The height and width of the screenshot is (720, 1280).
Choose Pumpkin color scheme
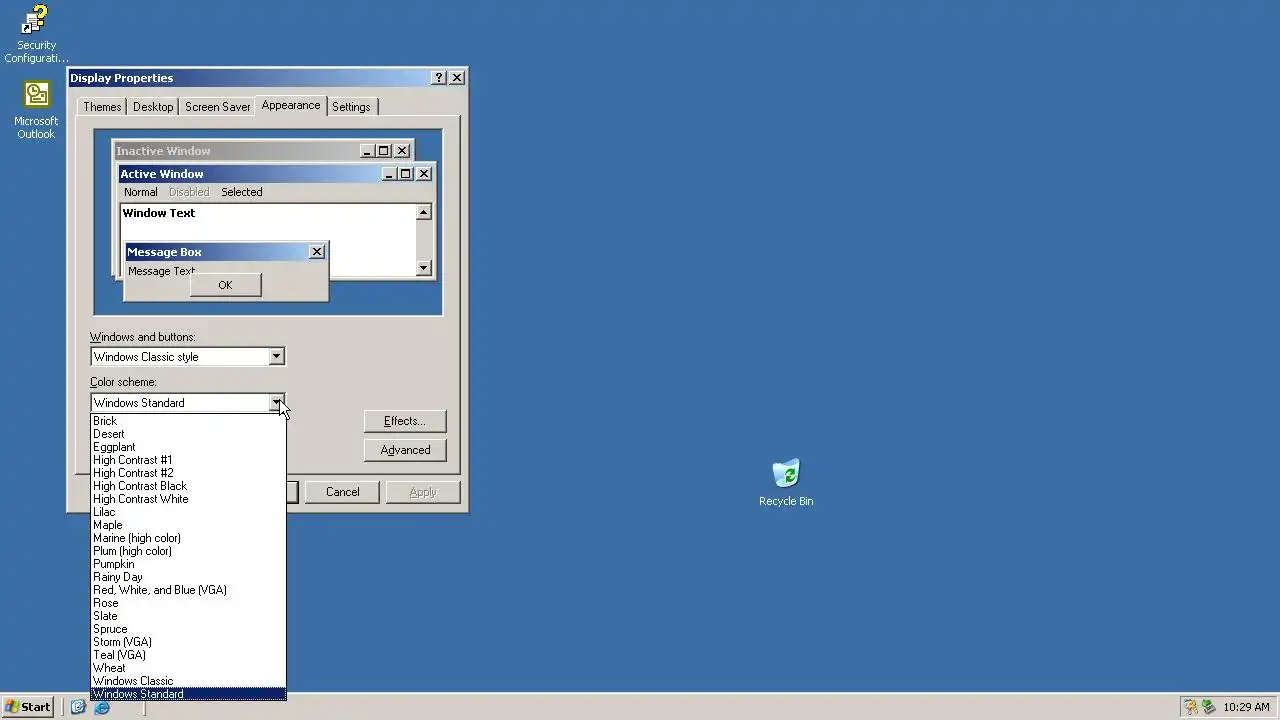[x=188, y=564]
